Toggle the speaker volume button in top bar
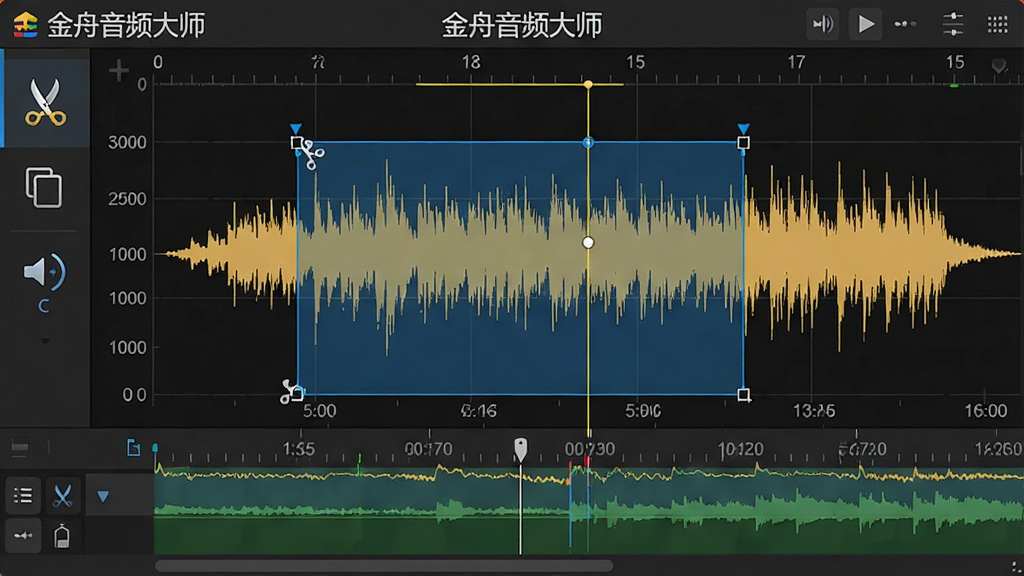 823,25
